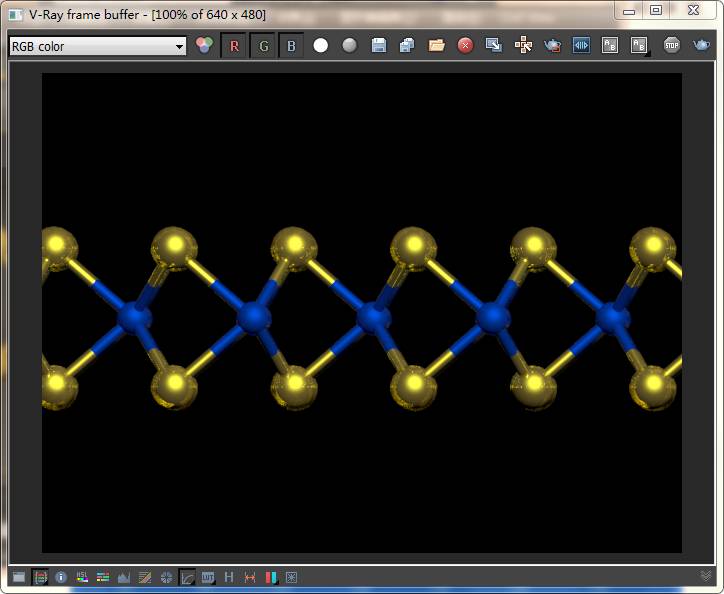Open the RGB color channel dropdown
This screenshot has width=724, height=594.
point(97,46)
